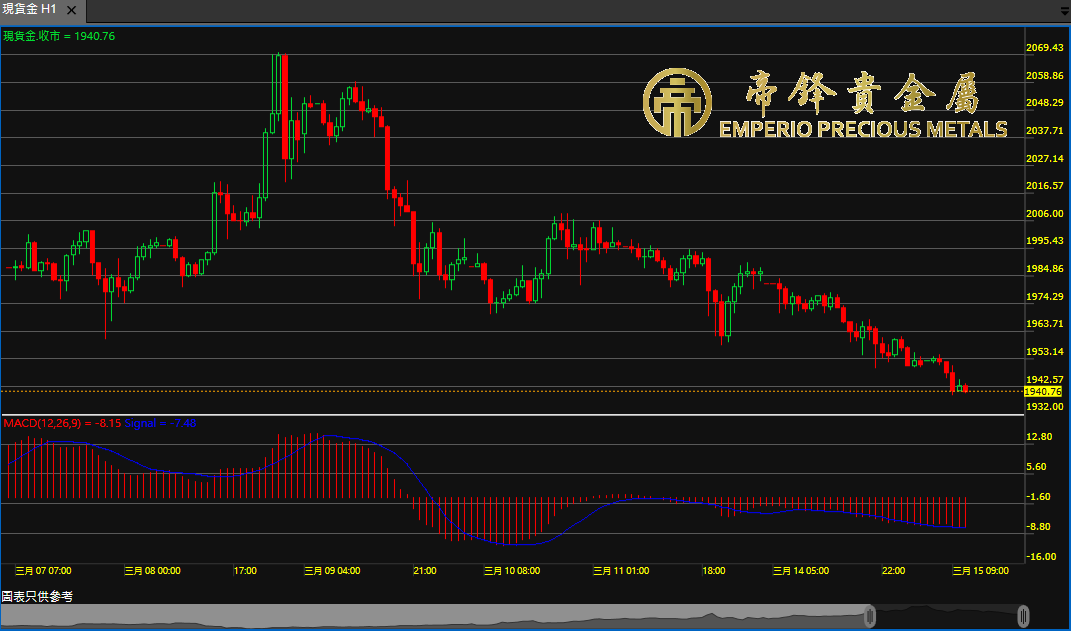Click the MACD(12,26,9) = -8.15 label
Image resolution: width=1071 pixels, height=631 pixels.
[62, 423]
